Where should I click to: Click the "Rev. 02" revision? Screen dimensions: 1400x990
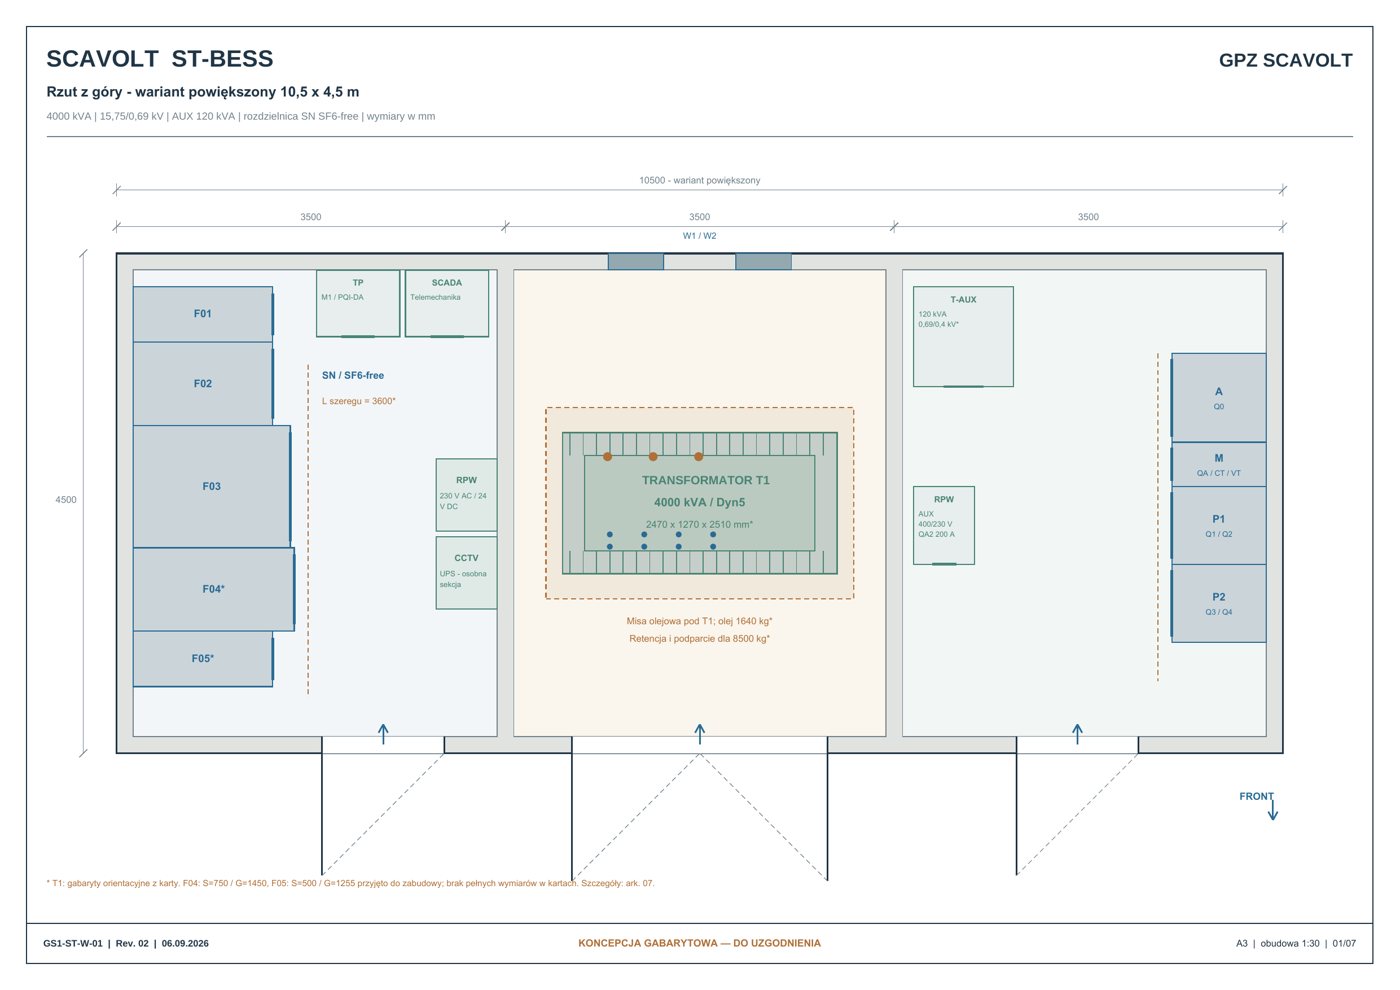(x=132, y=944)
